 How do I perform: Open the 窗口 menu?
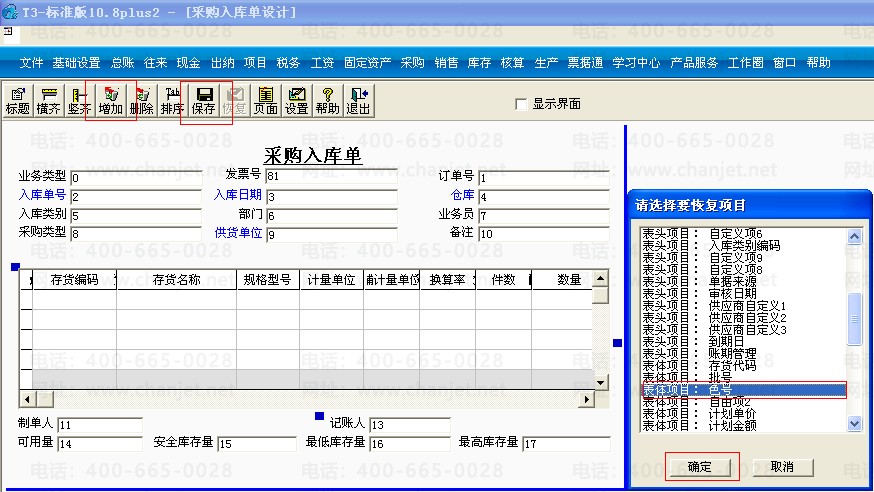click(784, 63)
